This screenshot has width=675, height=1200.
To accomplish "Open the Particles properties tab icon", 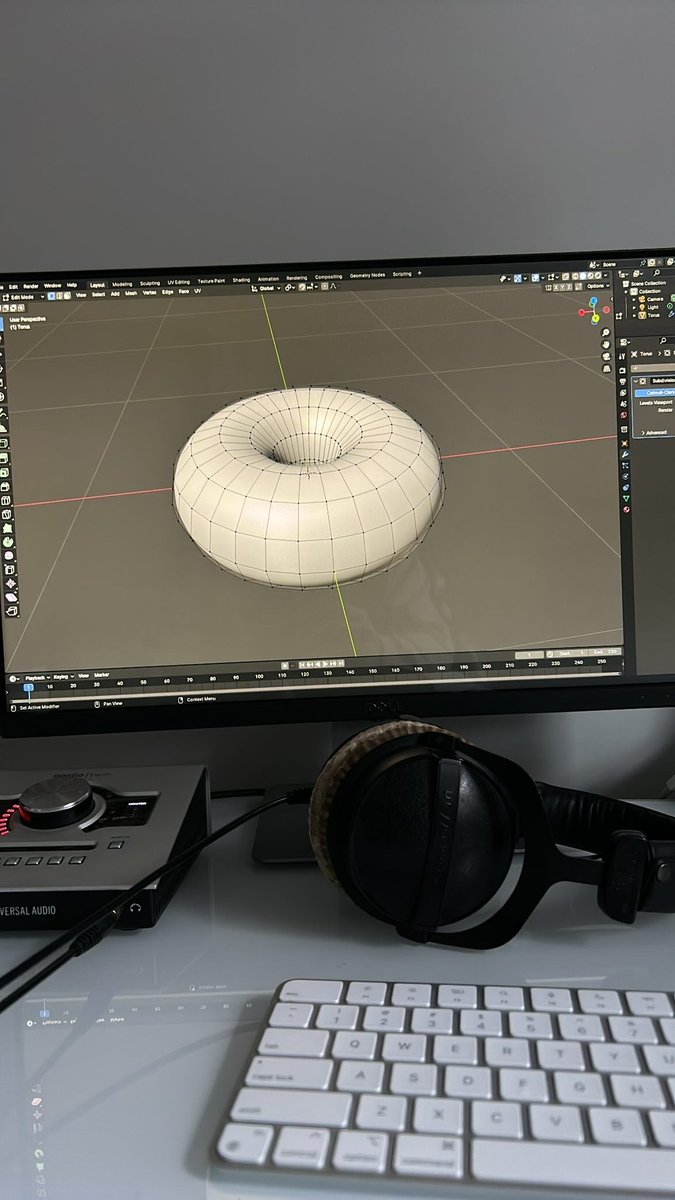I will (x=625, y=465).
